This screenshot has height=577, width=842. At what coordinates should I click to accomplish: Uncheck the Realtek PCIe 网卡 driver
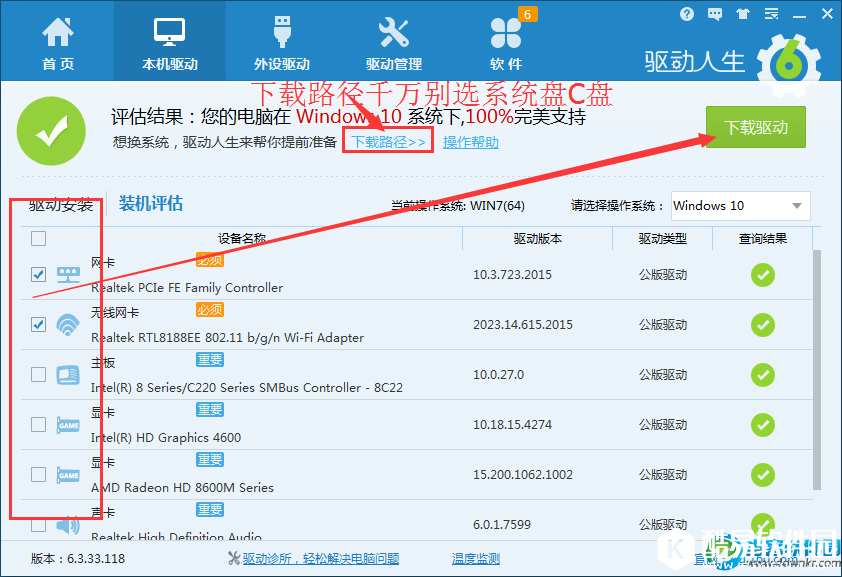(38, 274)
